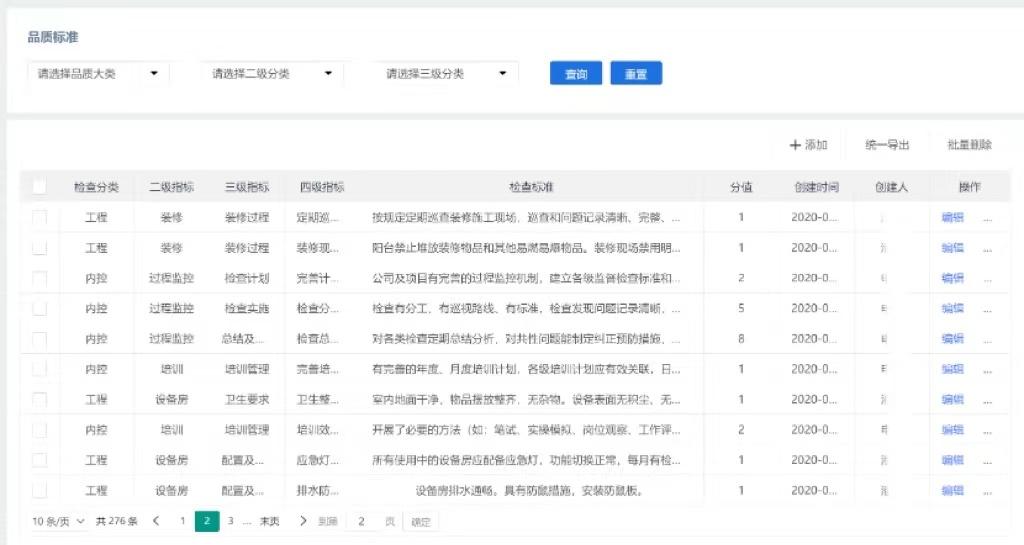This screenshot has height=545, width=1024.
Task: Click 编辑 for the 排水防 row
Action: [953, 490]
